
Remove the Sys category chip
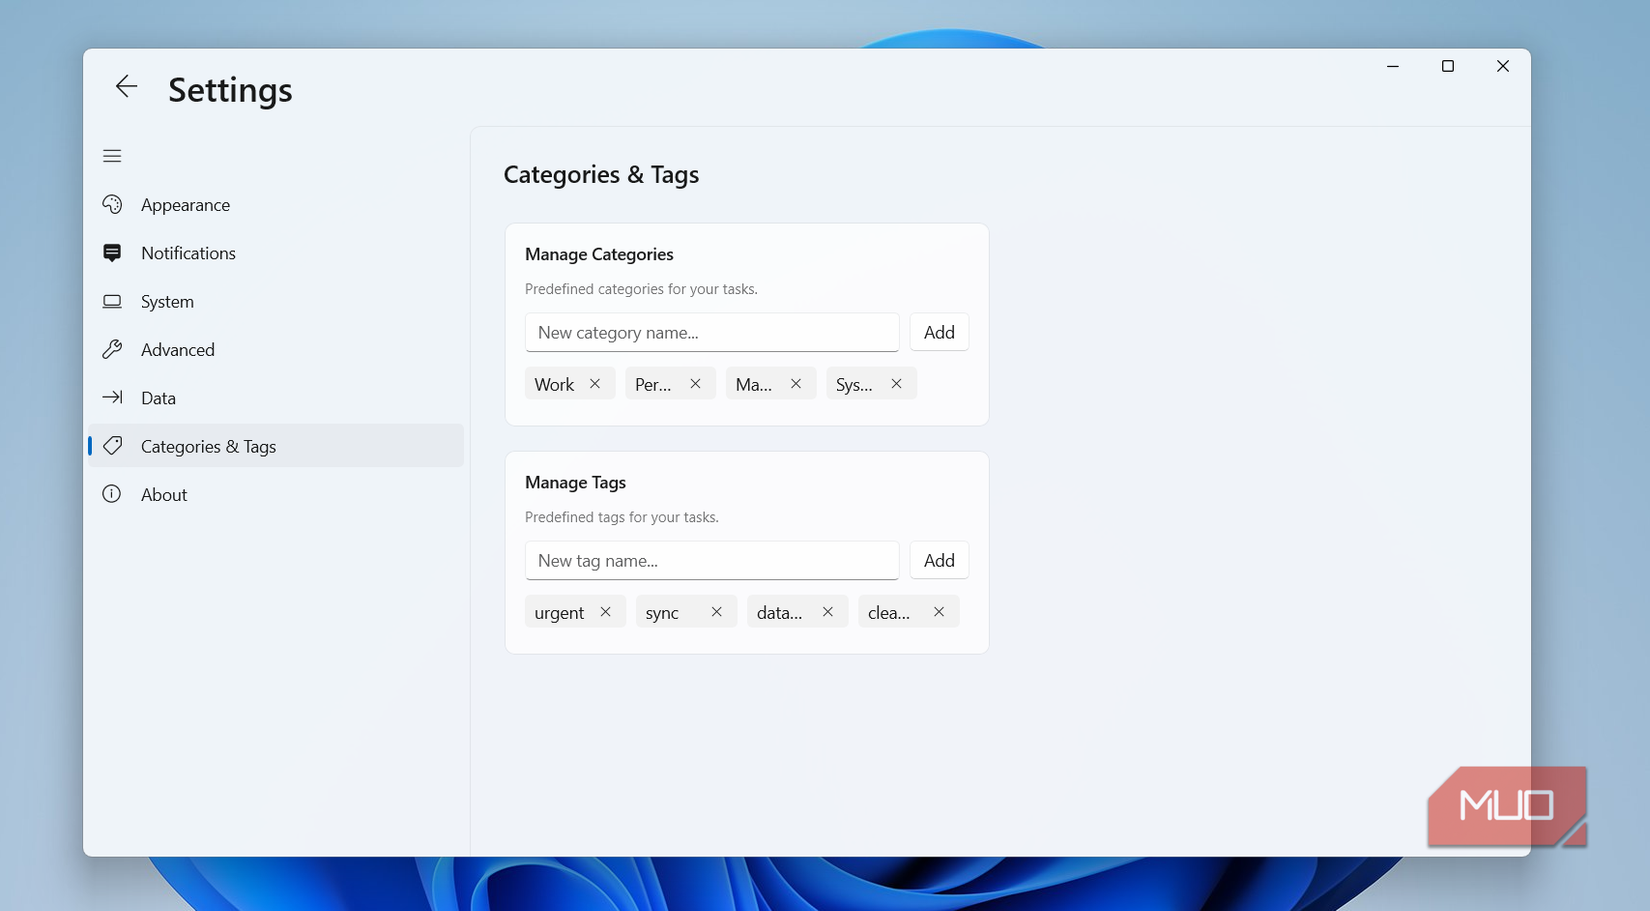(x=896, y=383)
